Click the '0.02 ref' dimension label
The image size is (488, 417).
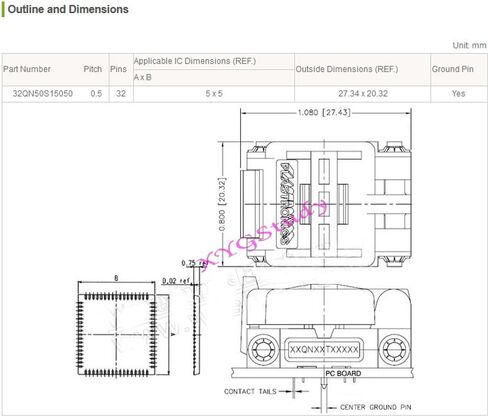[176, 281]
